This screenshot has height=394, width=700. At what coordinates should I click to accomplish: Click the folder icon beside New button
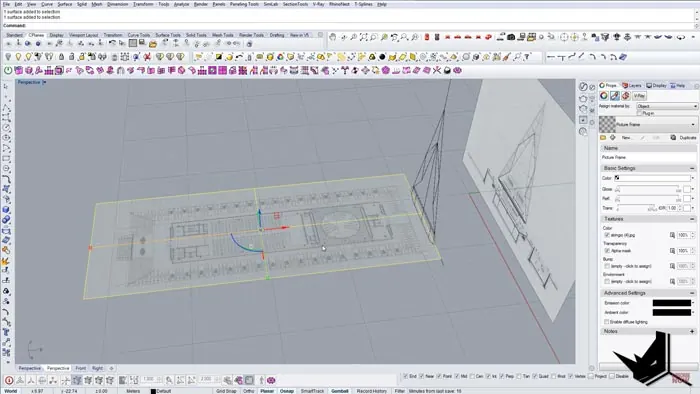(x=603, y=138)
